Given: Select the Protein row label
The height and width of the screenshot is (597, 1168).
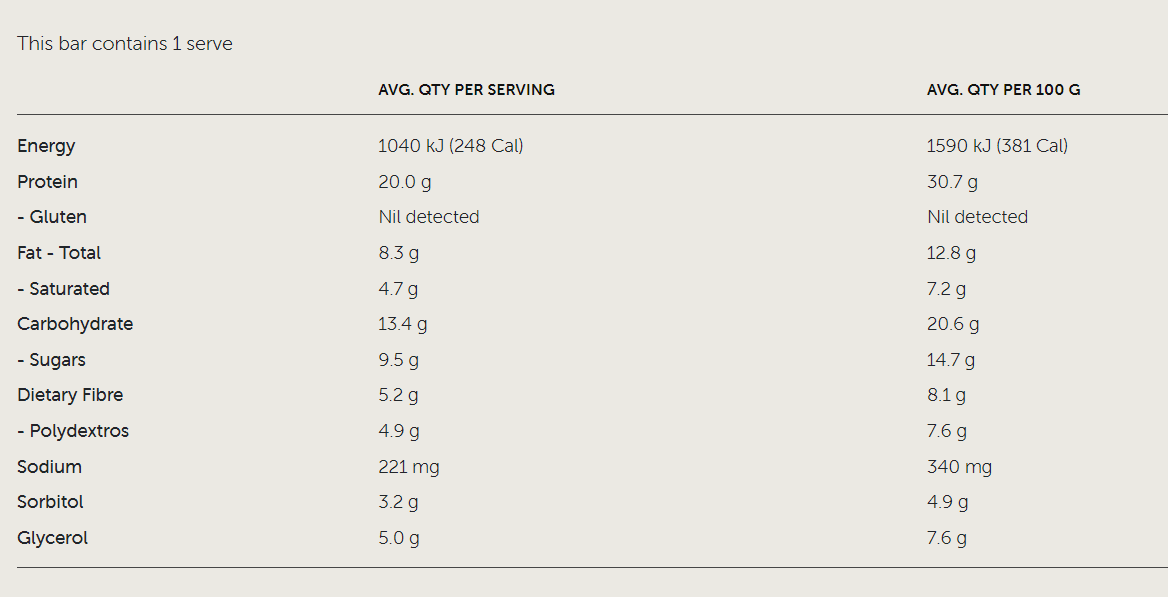Looking at the screenshot, I should click(x=47, y=182).
